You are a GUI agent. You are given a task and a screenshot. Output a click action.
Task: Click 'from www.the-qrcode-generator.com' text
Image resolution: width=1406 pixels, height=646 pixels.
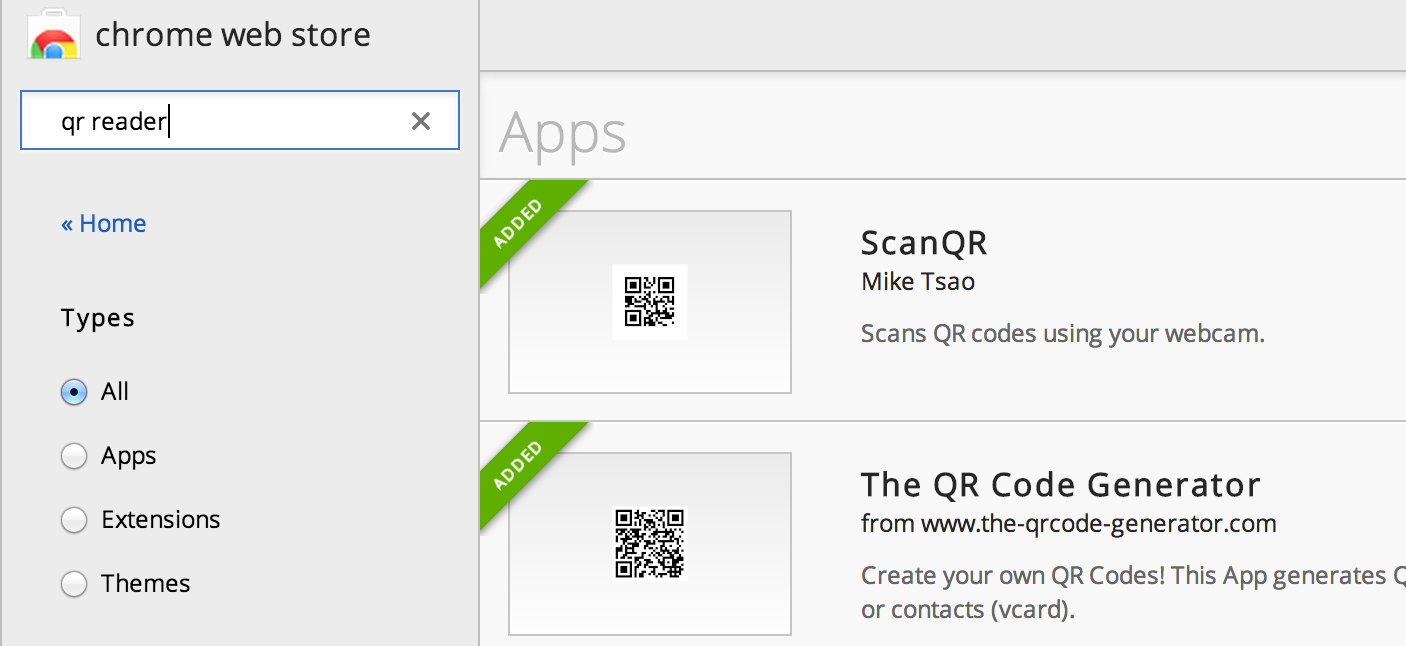(x=1069, y=523)
